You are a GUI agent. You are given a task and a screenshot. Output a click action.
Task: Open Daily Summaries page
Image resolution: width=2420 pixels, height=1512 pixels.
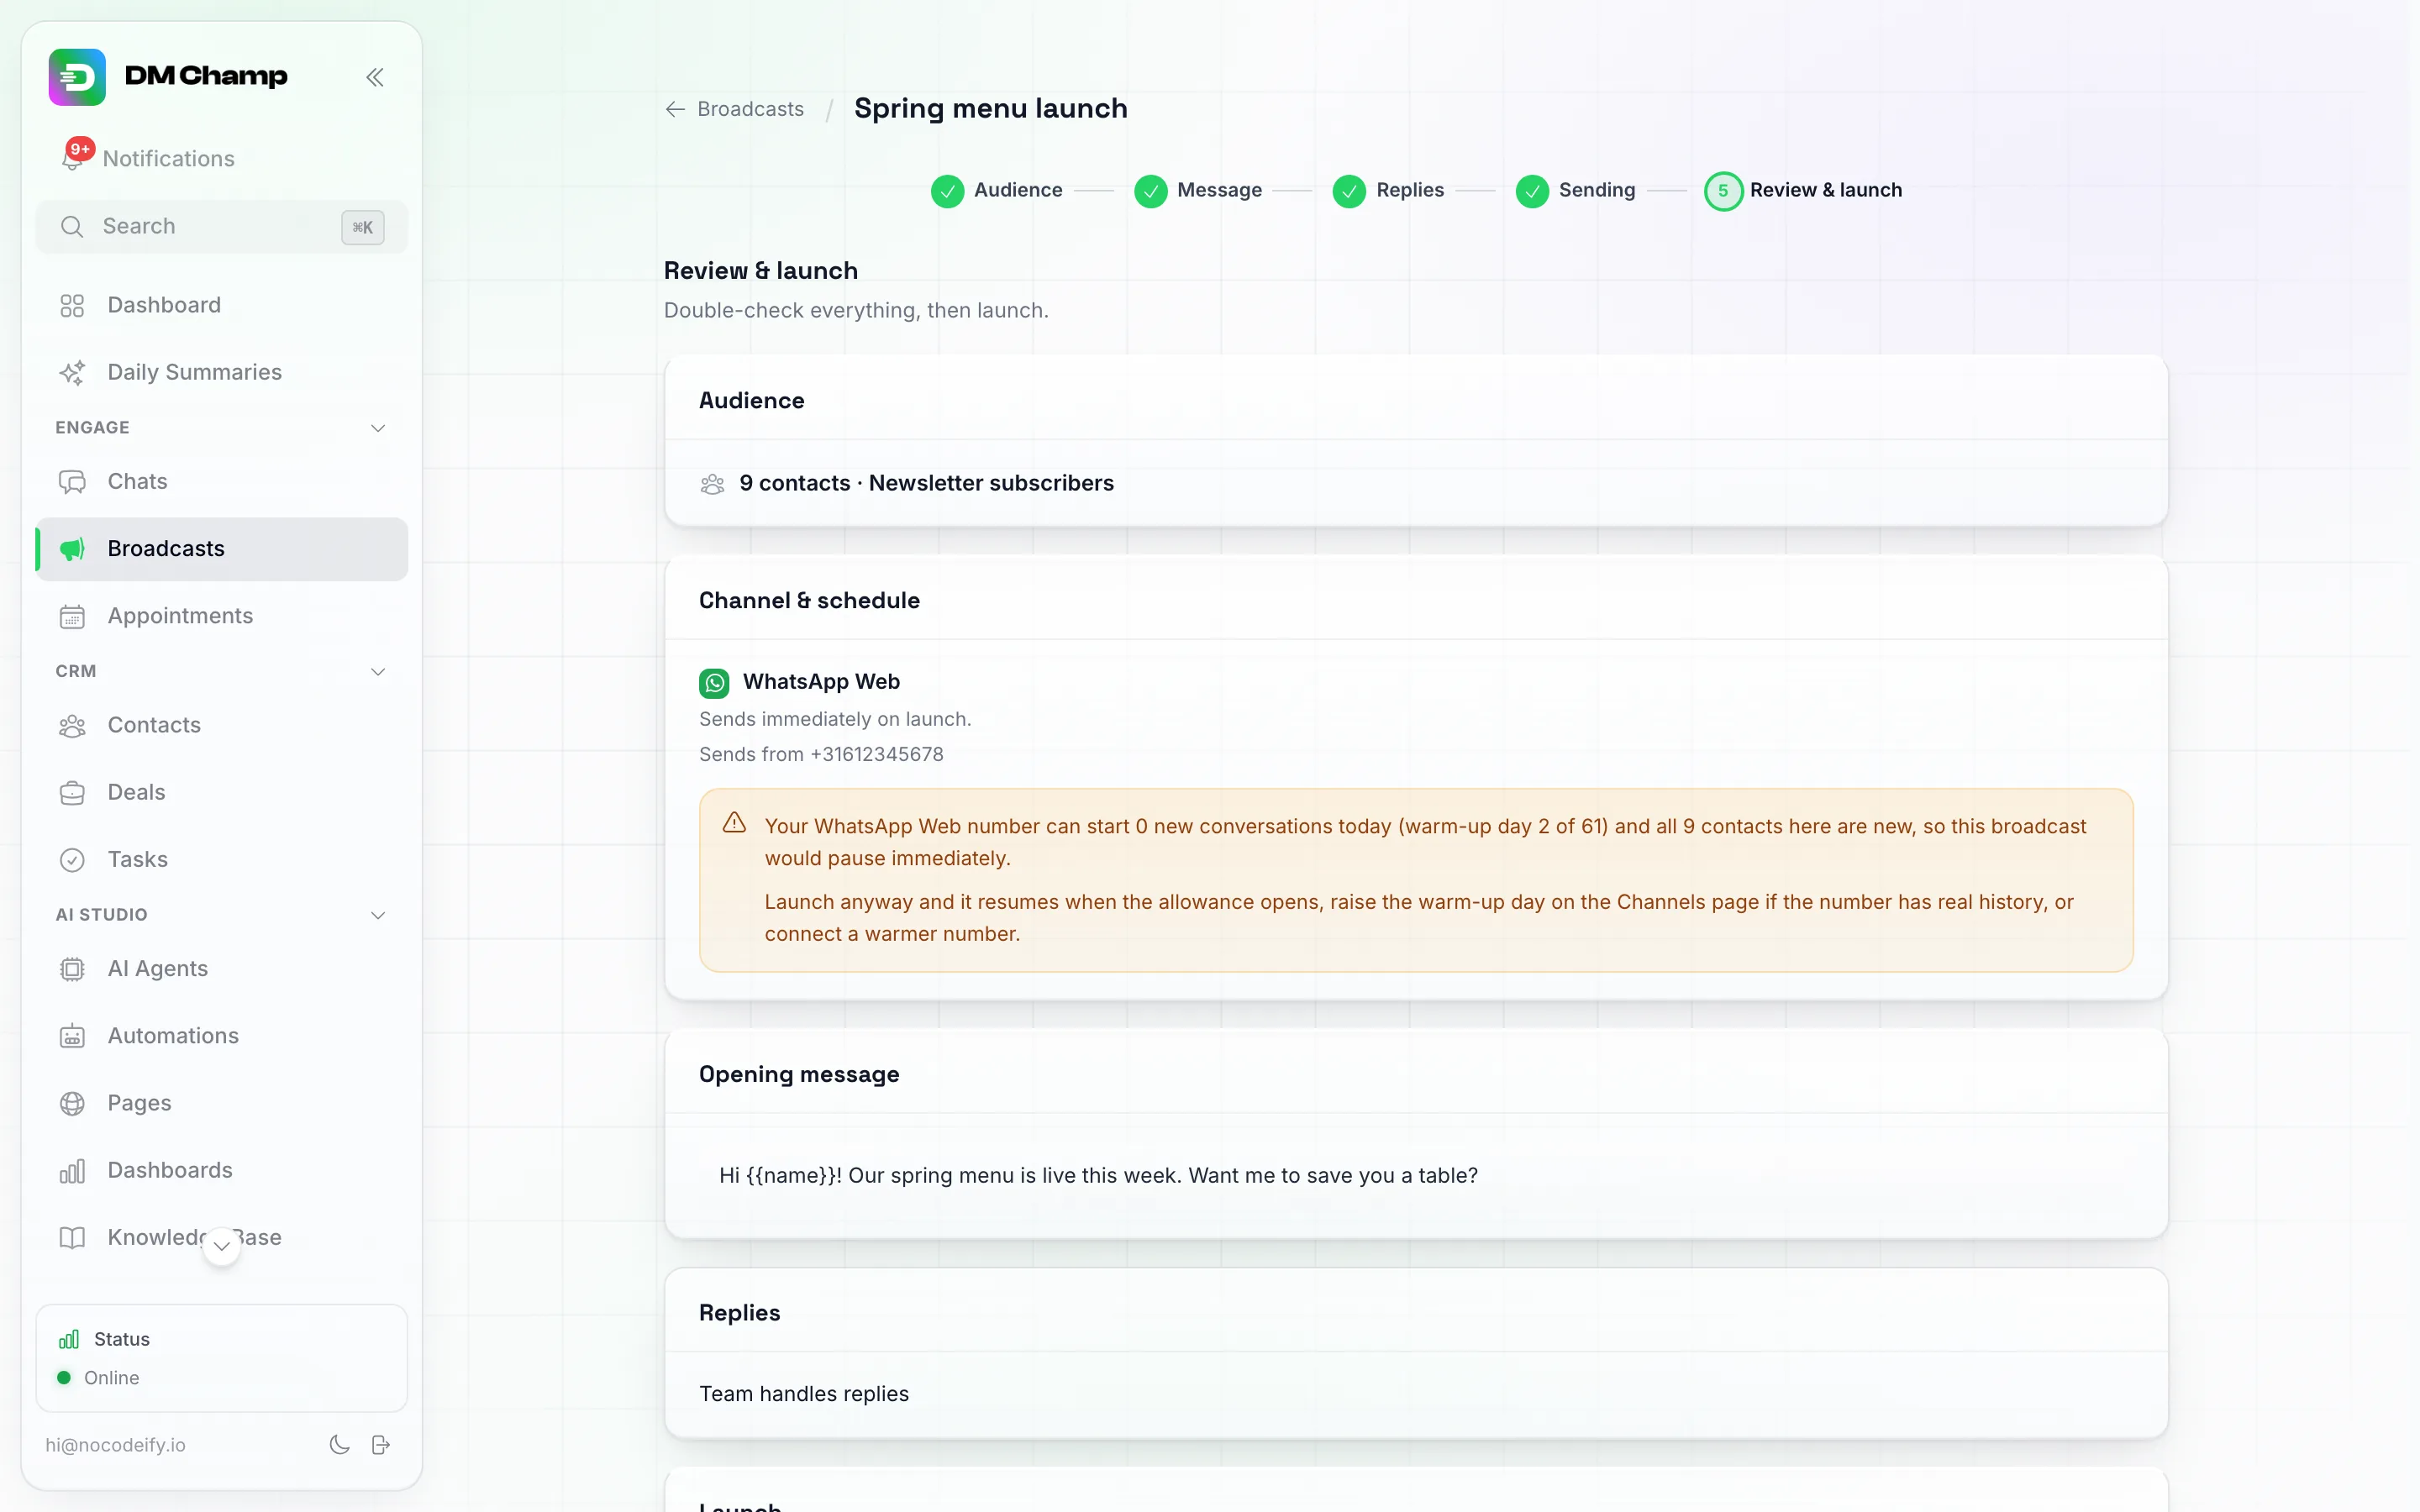coord(222,372)
